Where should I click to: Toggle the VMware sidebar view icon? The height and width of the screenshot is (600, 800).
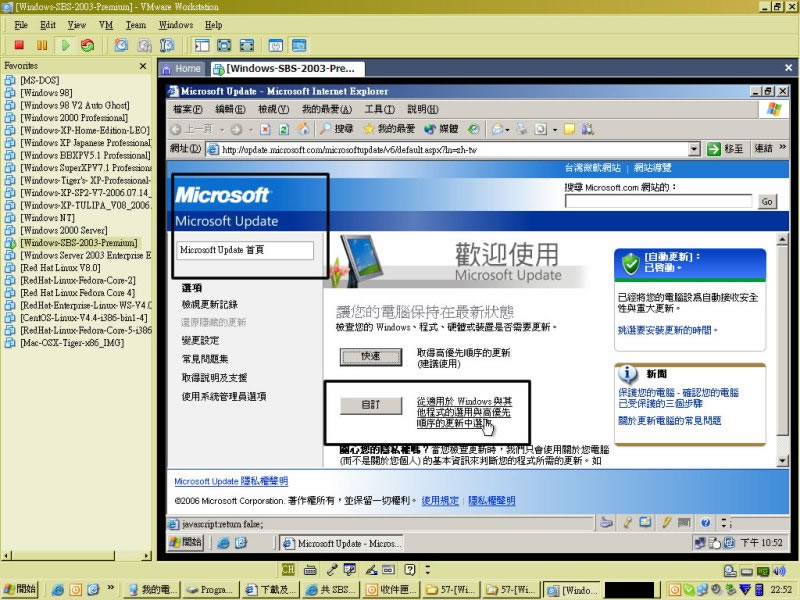(202, 45)
